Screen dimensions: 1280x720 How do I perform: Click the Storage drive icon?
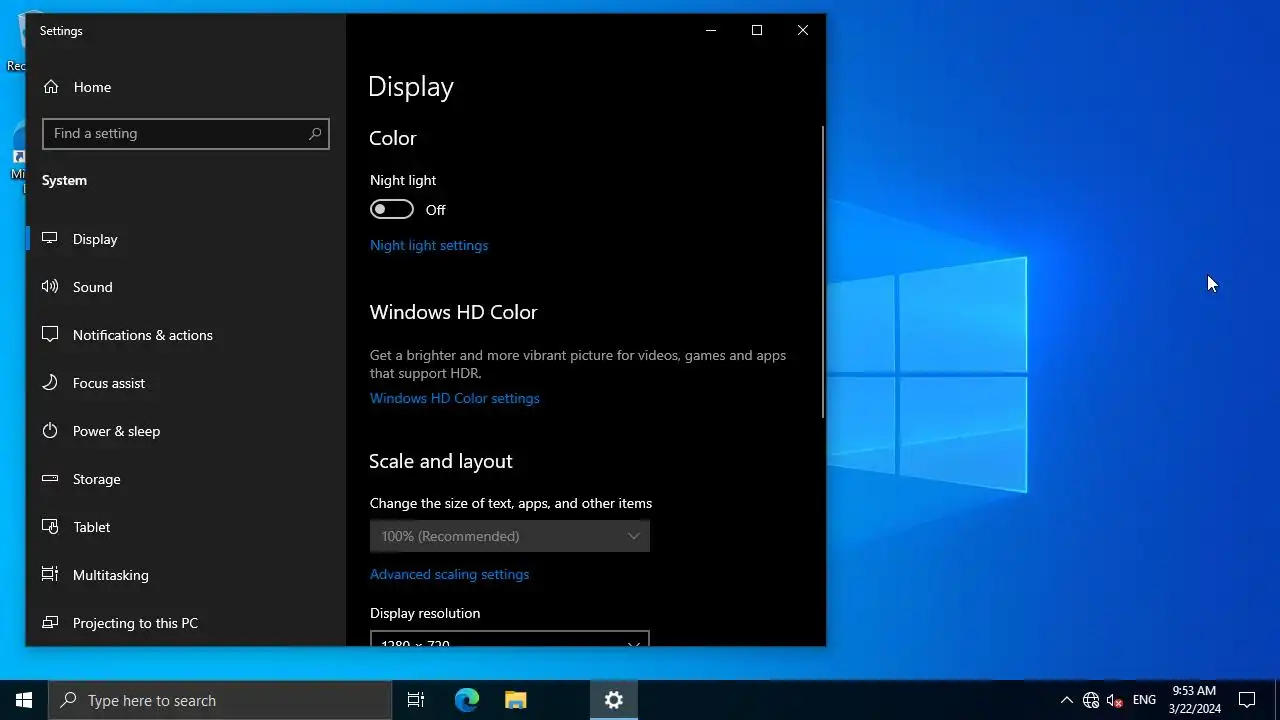[x=50, y=479]
